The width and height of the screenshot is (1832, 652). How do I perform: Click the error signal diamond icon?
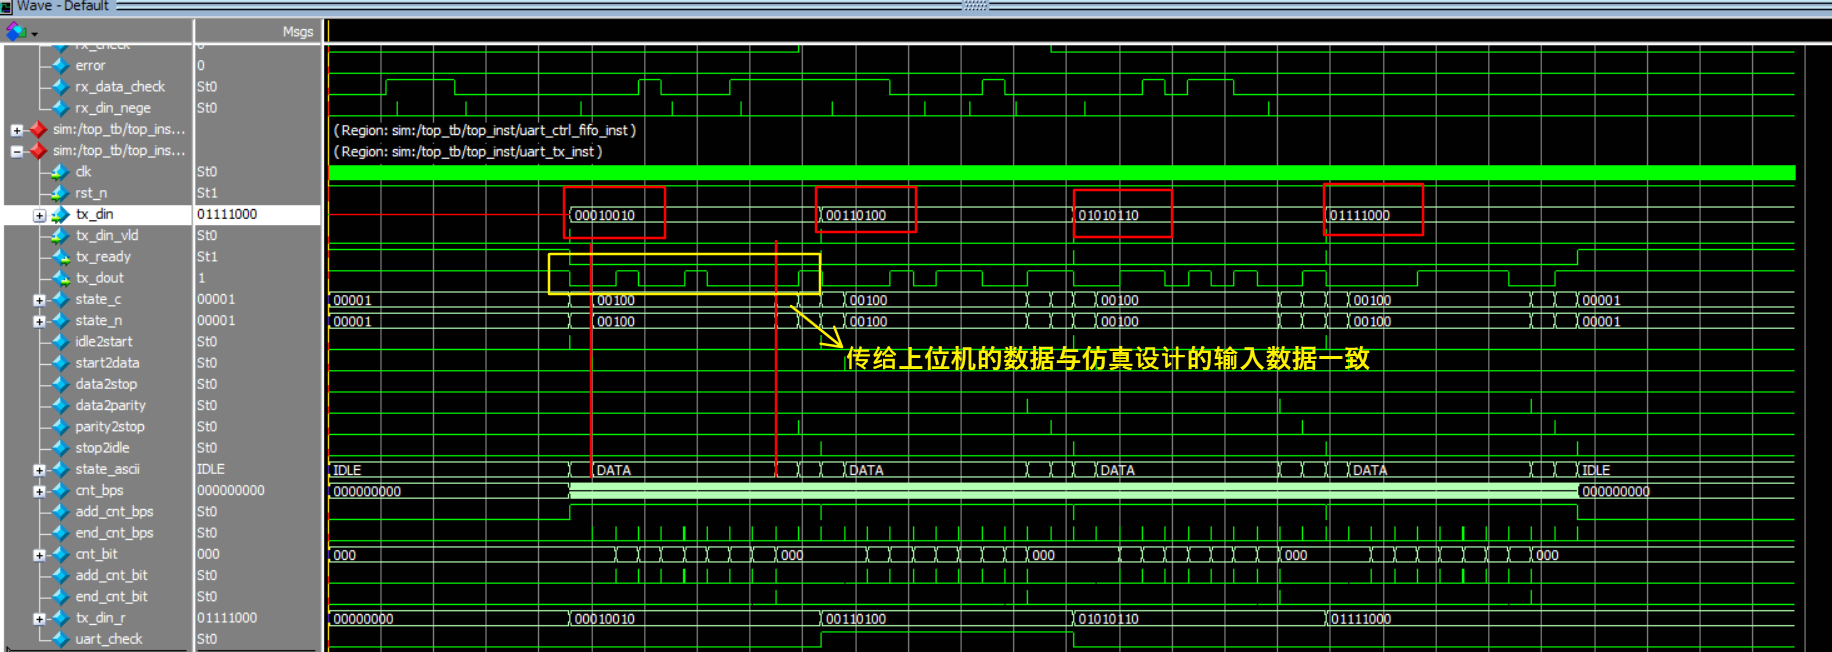tap(60, 65)
